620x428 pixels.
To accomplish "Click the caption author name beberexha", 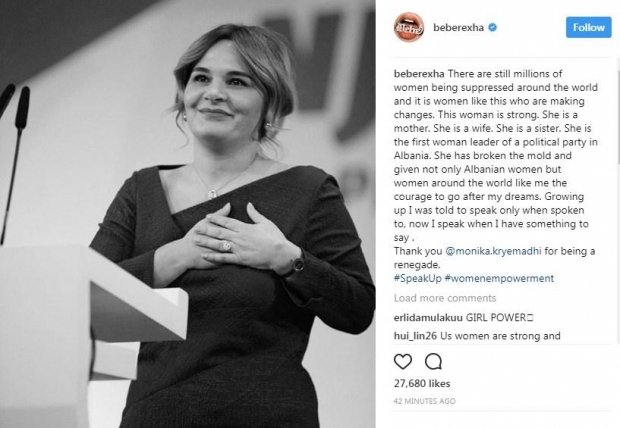I will [419, 74].
